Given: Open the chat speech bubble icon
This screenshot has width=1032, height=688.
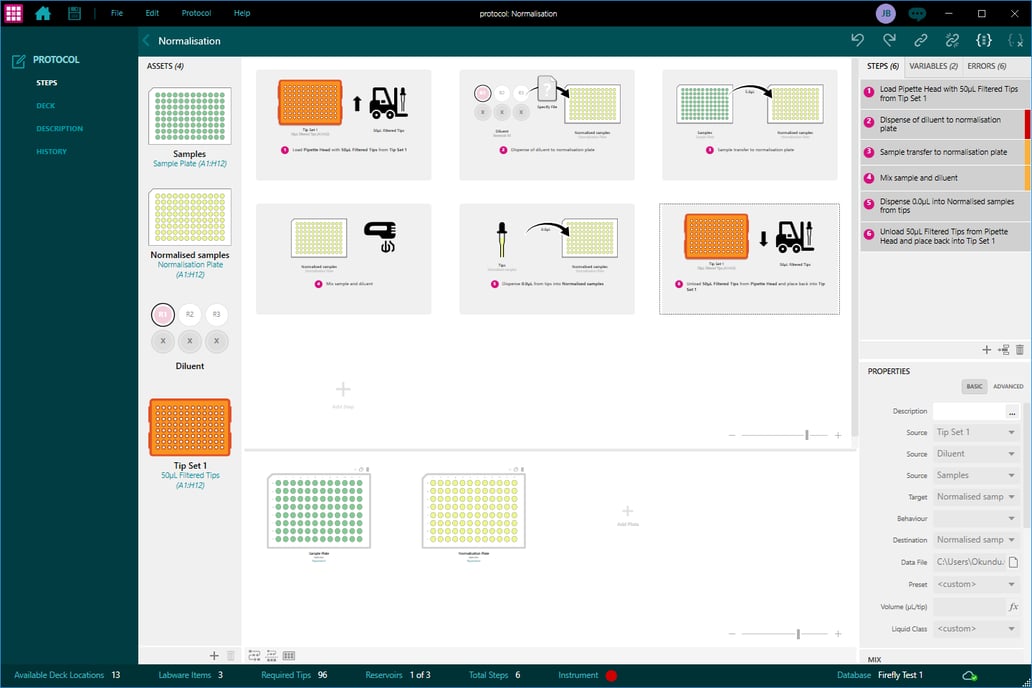Looking at the screenshot, I should 917,13.
